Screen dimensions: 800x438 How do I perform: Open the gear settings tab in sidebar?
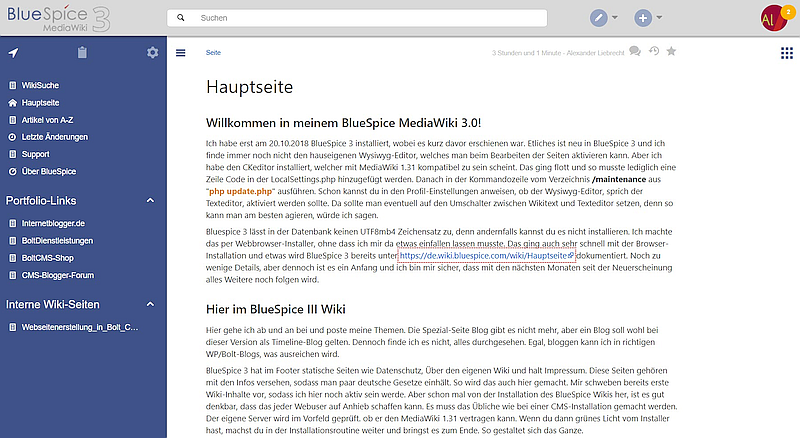pos(152,52)
